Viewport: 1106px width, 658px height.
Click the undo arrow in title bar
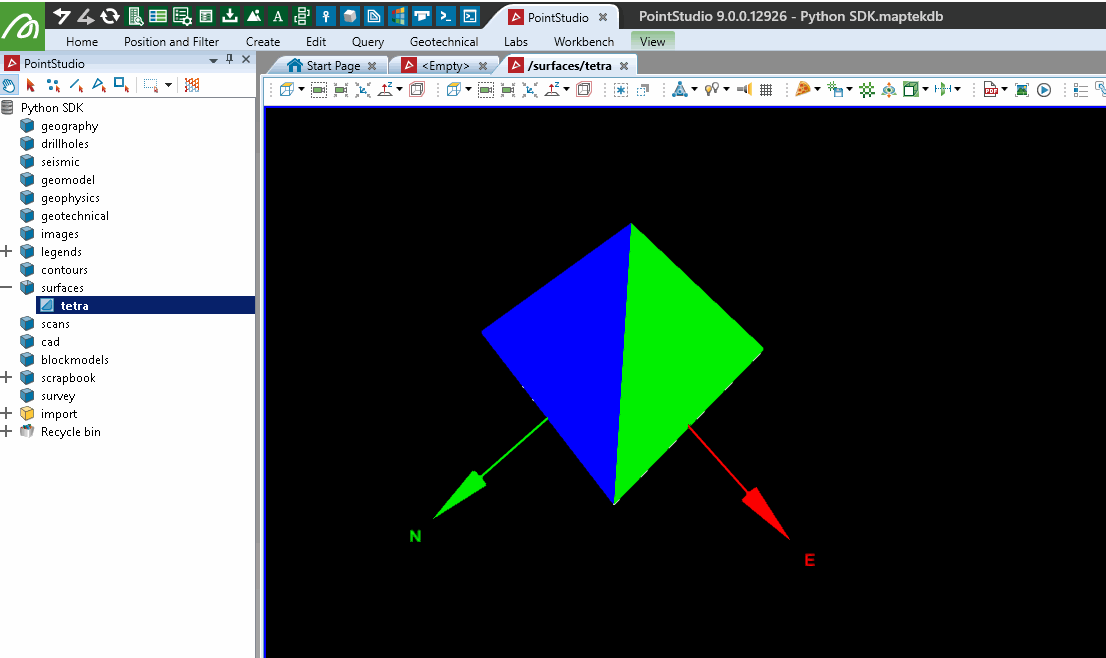pyautogui.click(x=62, y=15)
